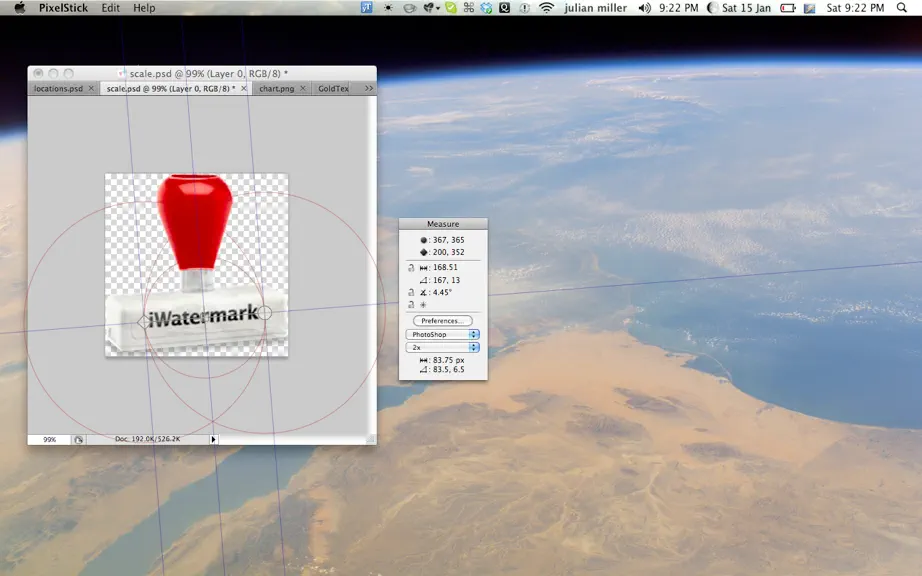Click the resize grip of the Photoshop window
This screenshot has height=576, width=922.
tap(370, 439)
